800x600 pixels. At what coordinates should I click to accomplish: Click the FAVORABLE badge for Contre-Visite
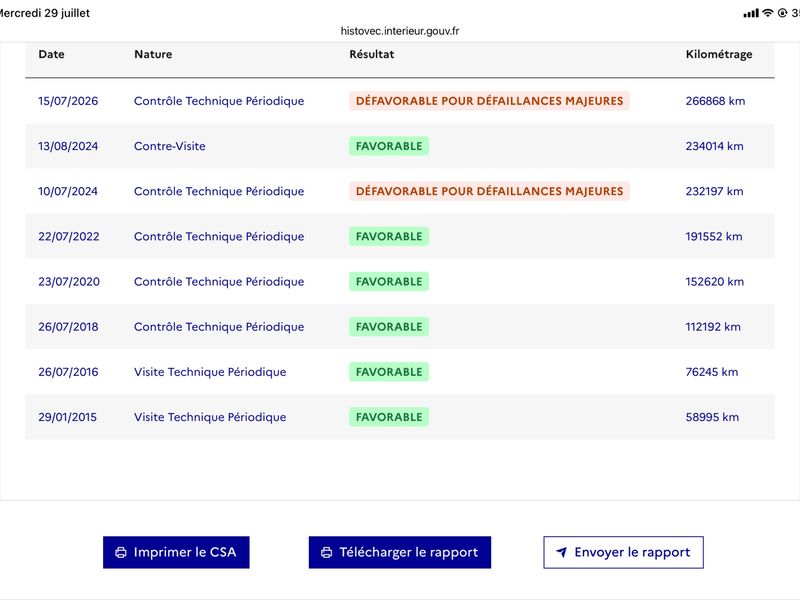[x=389, y=146]
